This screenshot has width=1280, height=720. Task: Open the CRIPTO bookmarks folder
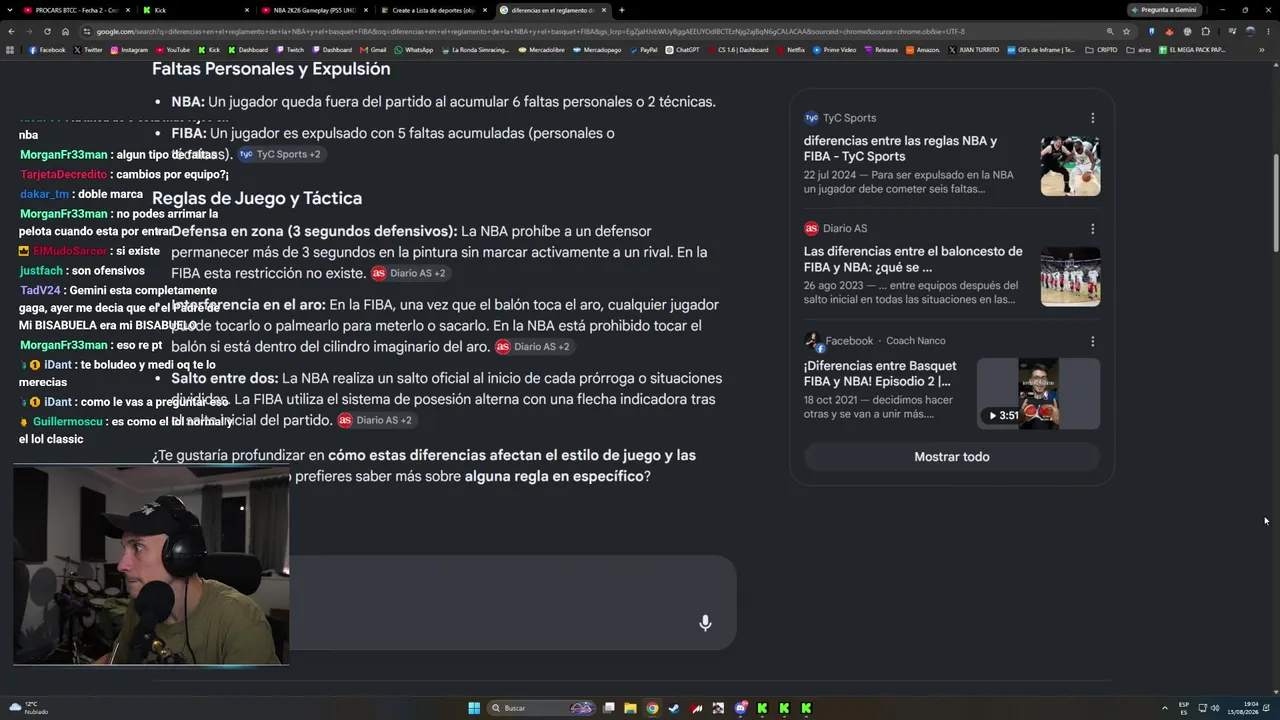point(1102,50)
